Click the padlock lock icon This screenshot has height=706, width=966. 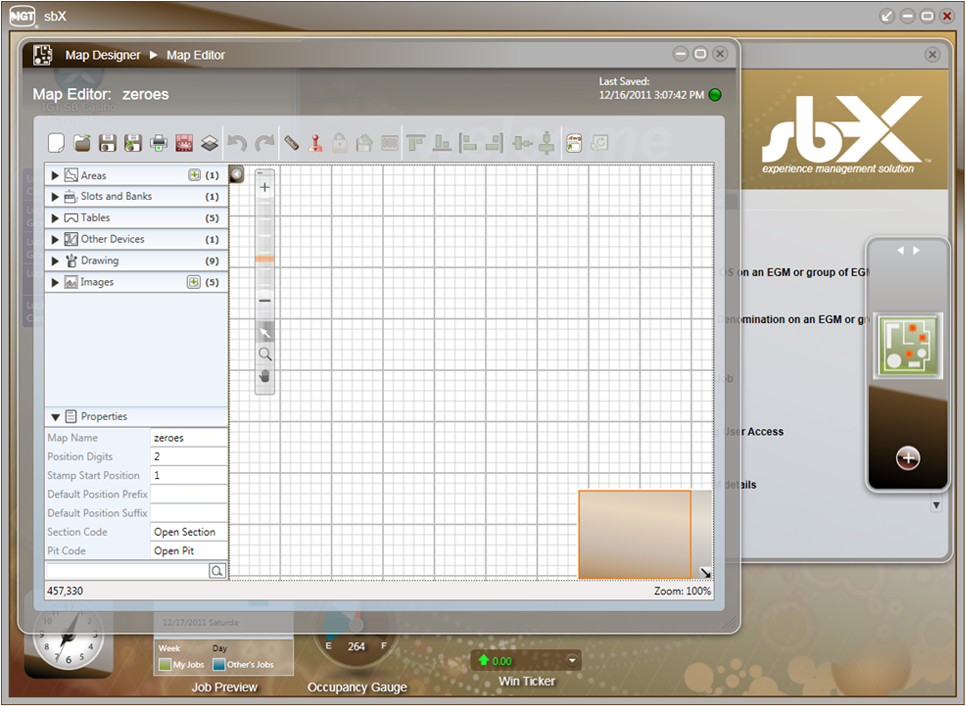pos(339,143)
